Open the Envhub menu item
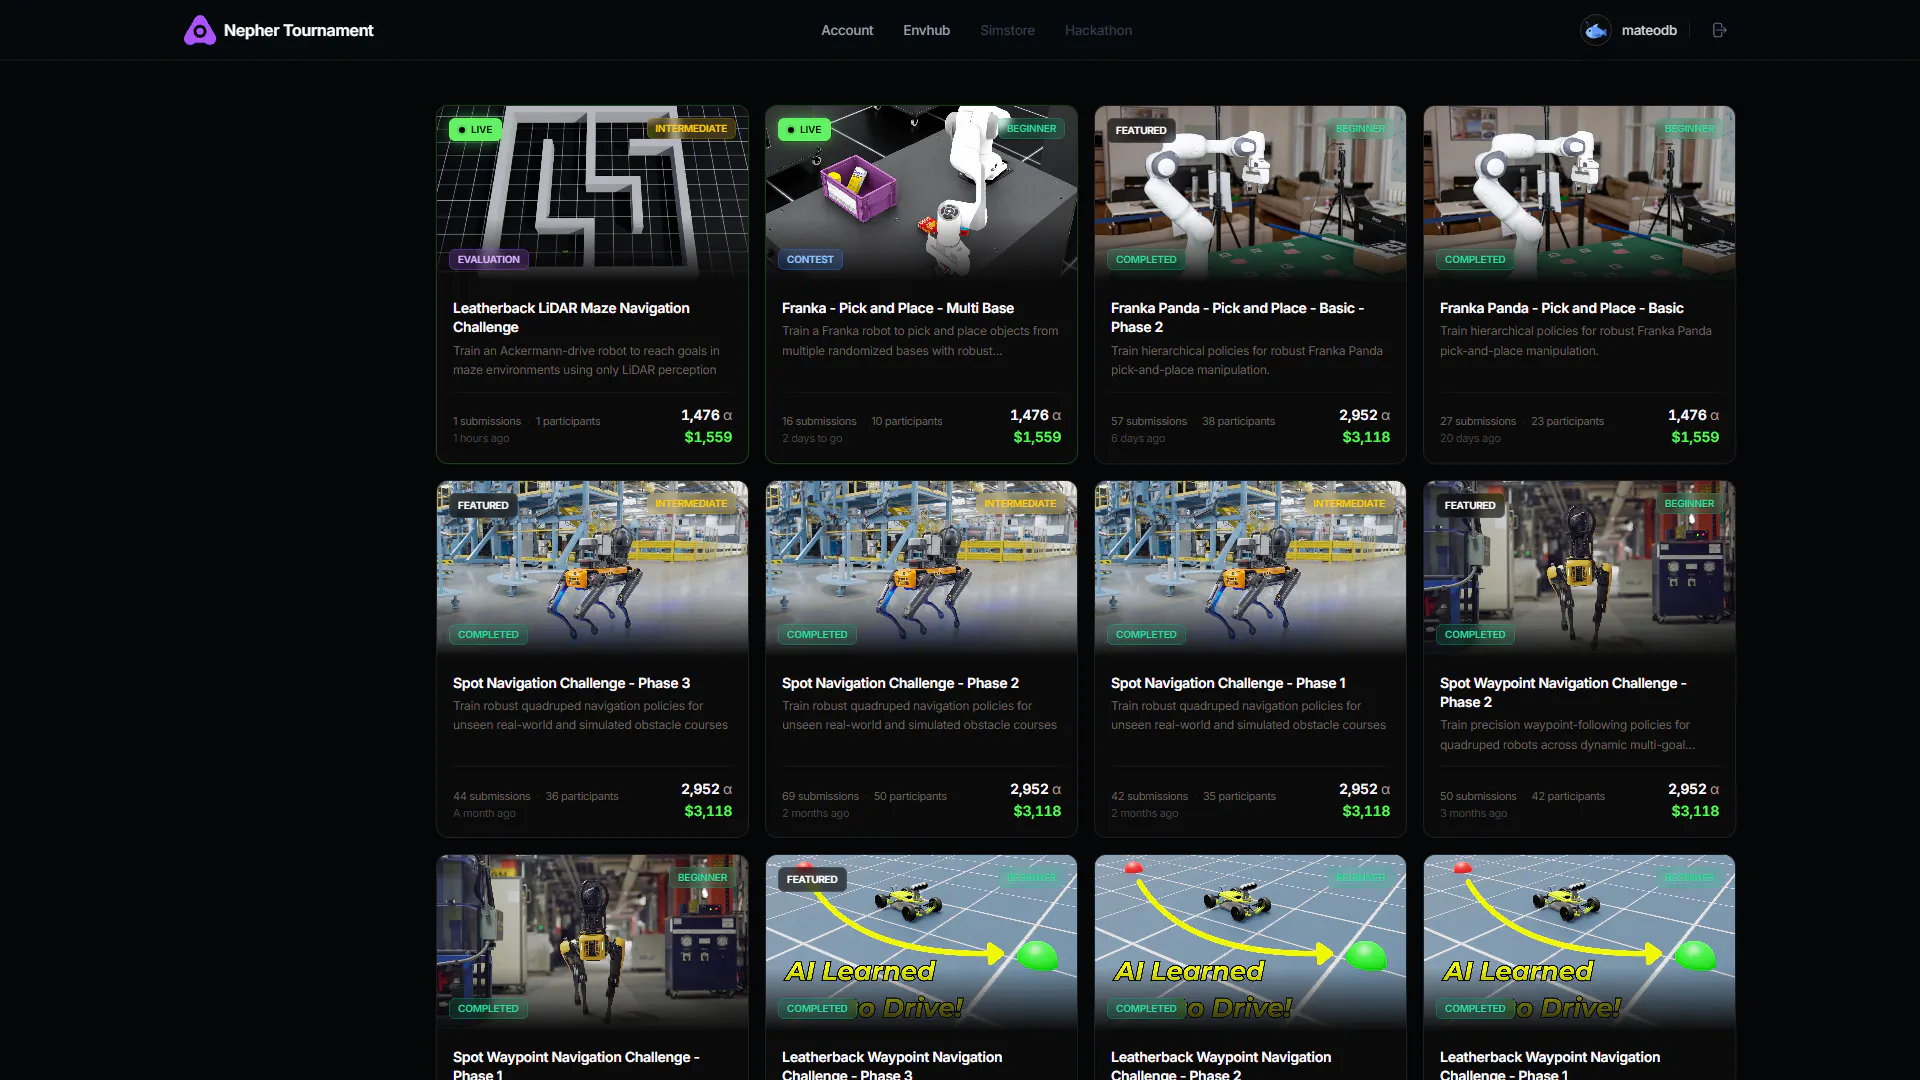 point(927,30)
